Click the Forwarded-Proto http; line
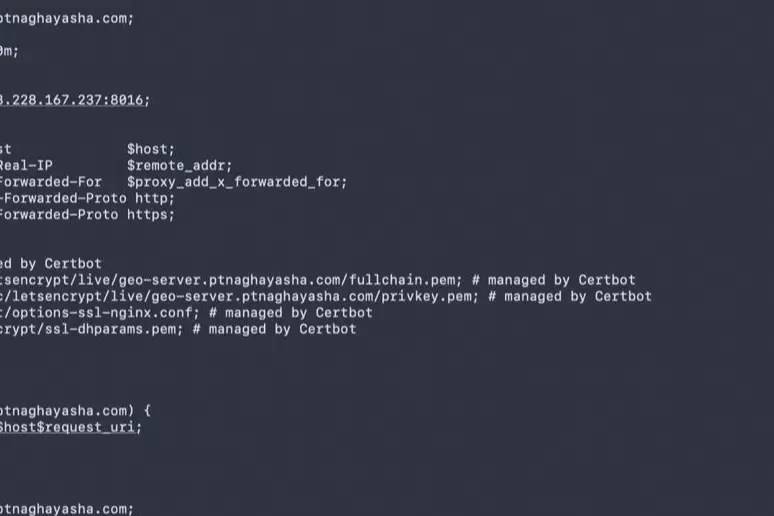The height and width of the screenshot is (516, 774). tap(87, 198)
